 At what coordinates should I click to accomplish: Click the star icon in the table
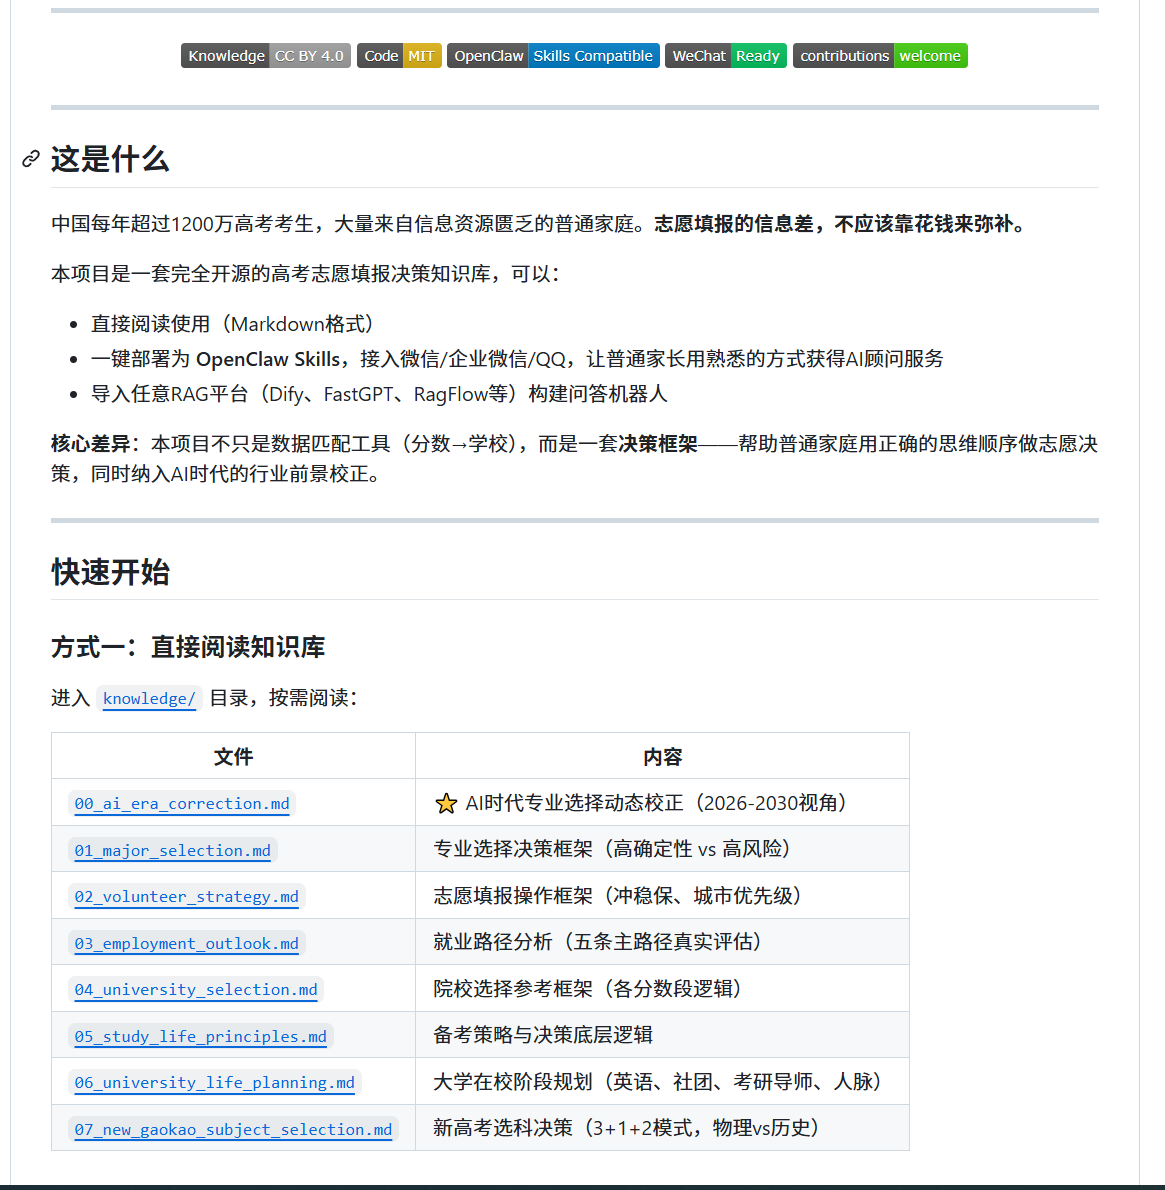446,804
